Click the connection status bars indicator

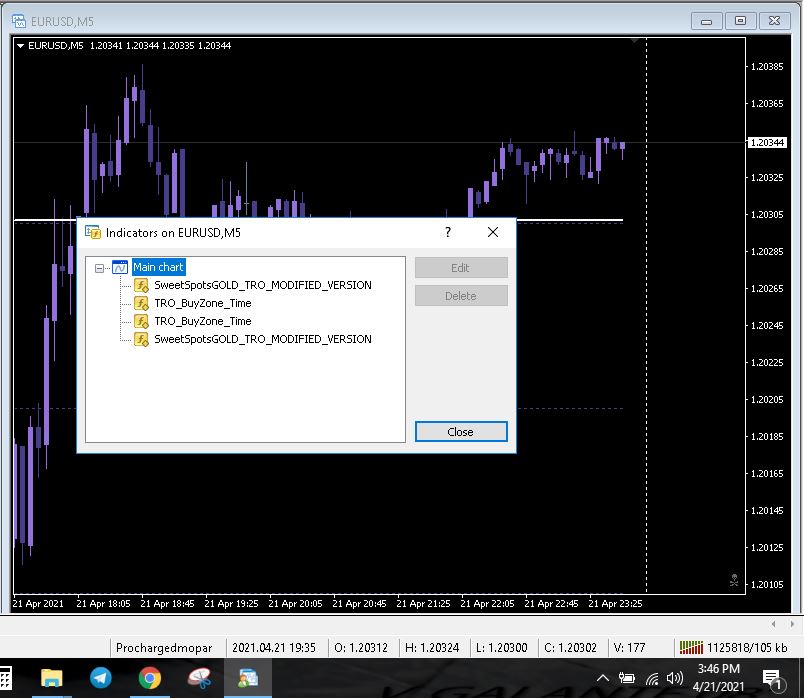690,647
